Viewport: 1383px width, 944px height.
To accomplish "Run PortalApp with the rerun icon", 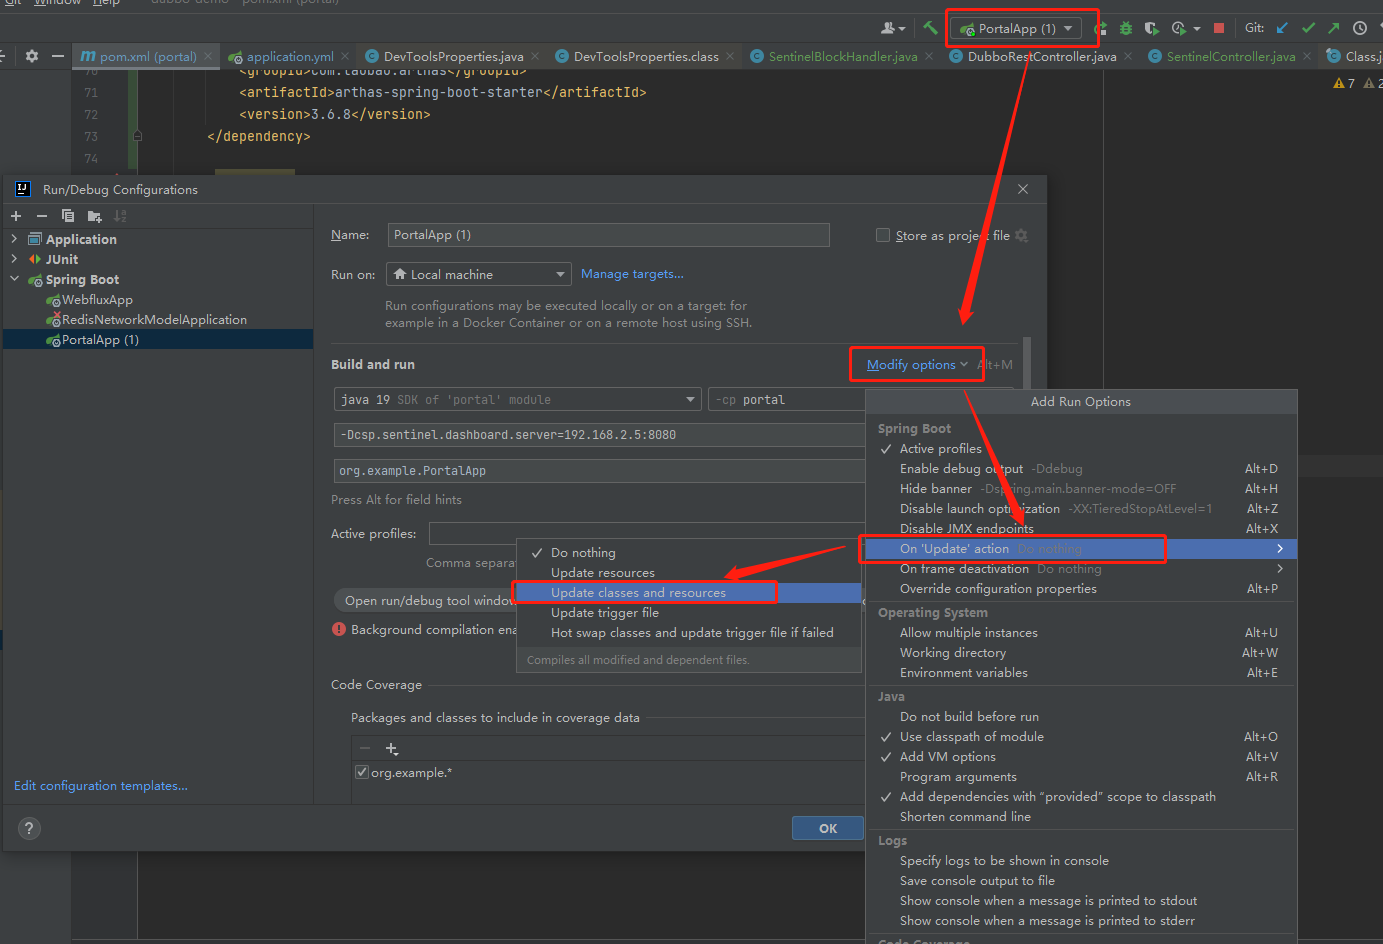I will (1101, 28).
